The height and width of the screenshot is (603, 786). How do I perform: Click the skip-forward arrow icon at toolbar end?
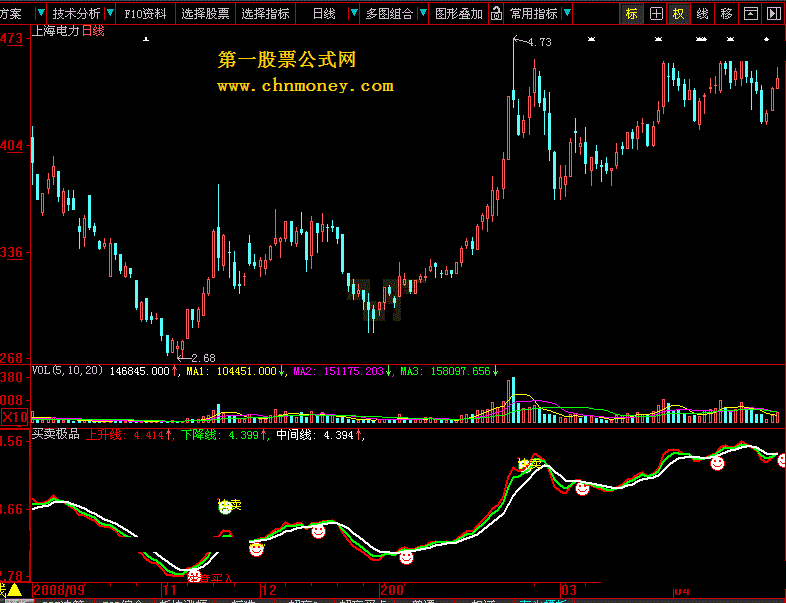[x=774, y=14]
